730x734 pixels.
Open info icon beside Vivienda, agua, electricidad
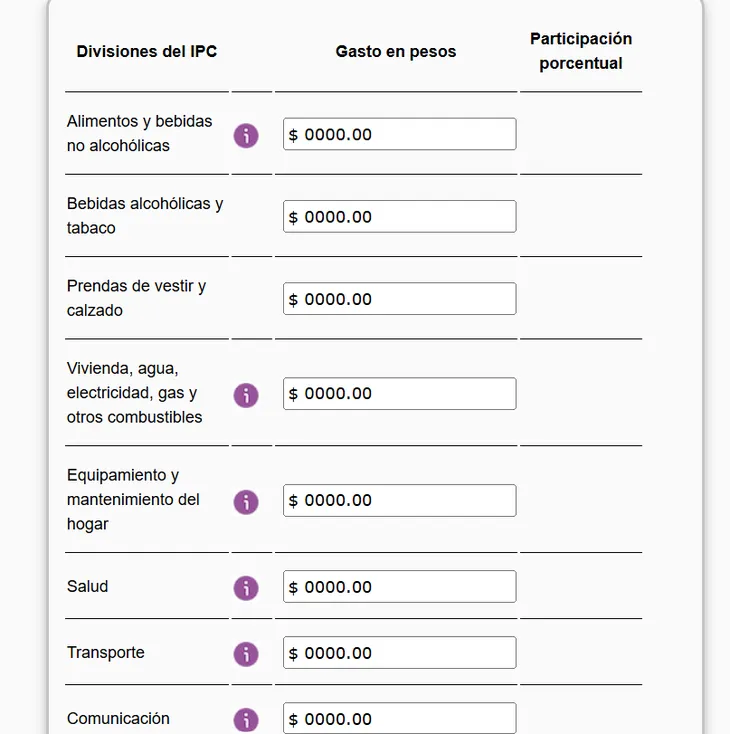tap(246, 395)
